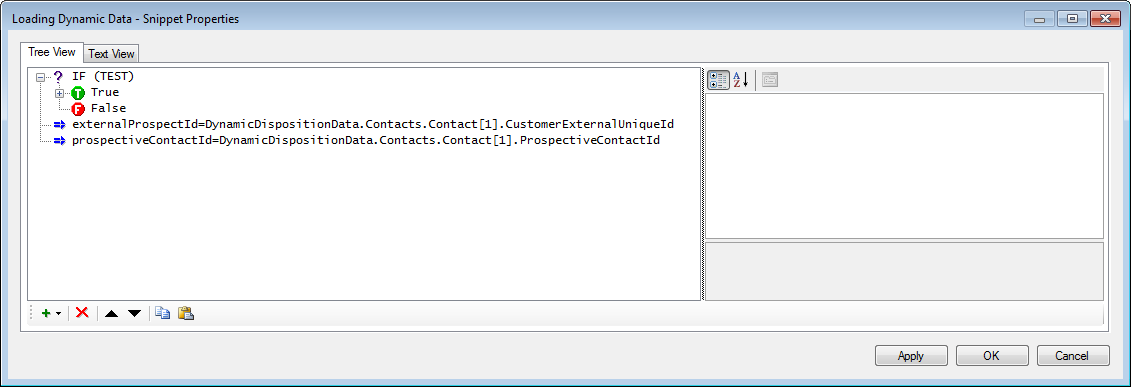Image resolution: width=1131 pixels, height=387 pixels.
Task: Move item up with black arrow
Action: pyautogui.click(x=110, y=313)
